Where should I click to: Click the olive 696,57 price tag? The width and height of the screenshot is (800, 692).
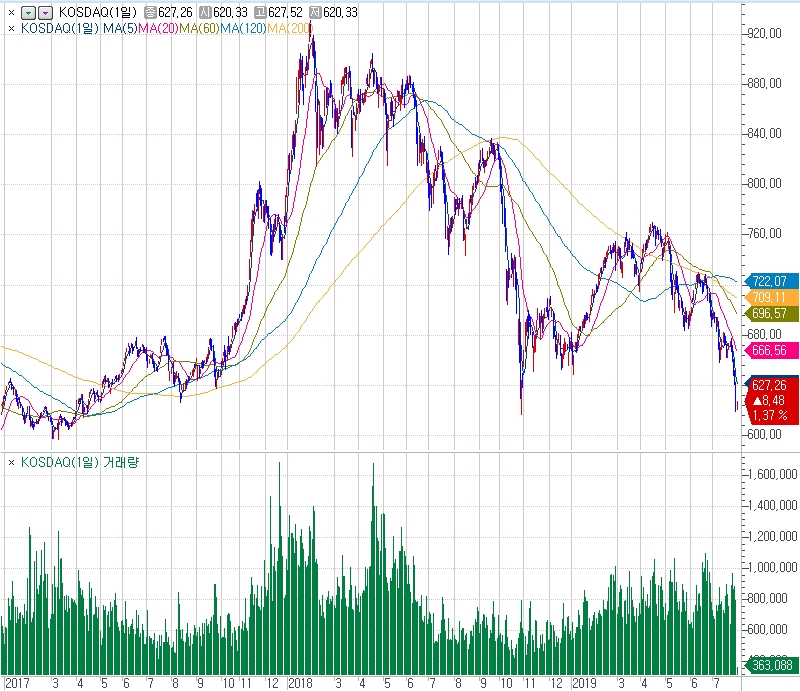tap(770, 313)
